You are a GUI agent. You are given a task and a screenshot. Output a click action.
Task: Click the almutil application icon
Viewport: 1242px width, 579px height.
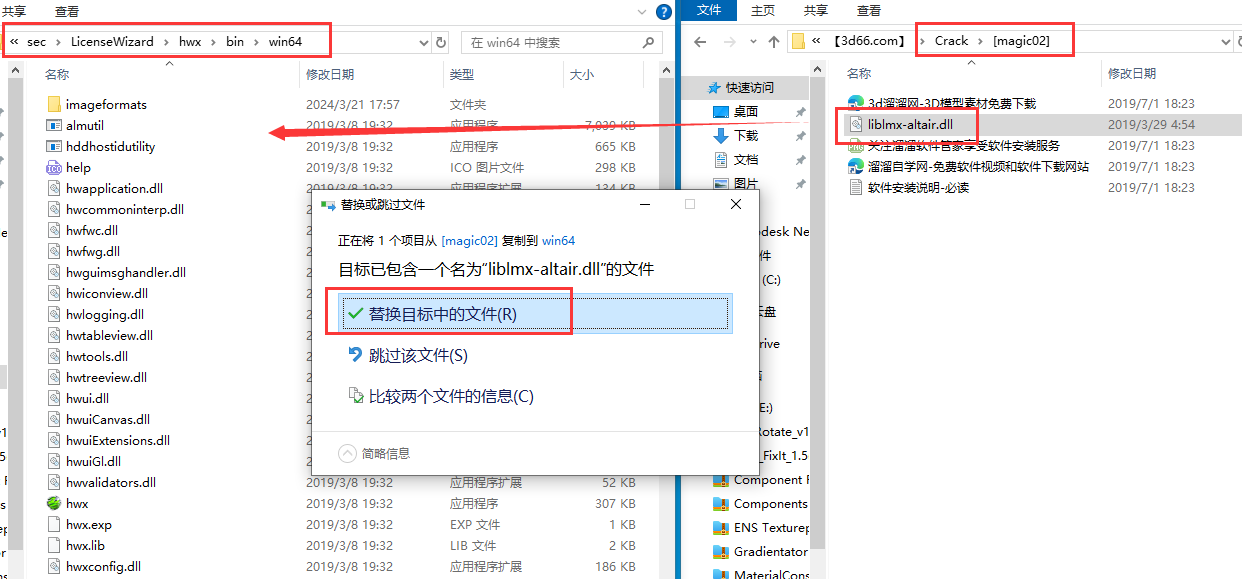(x=54, y=125)
